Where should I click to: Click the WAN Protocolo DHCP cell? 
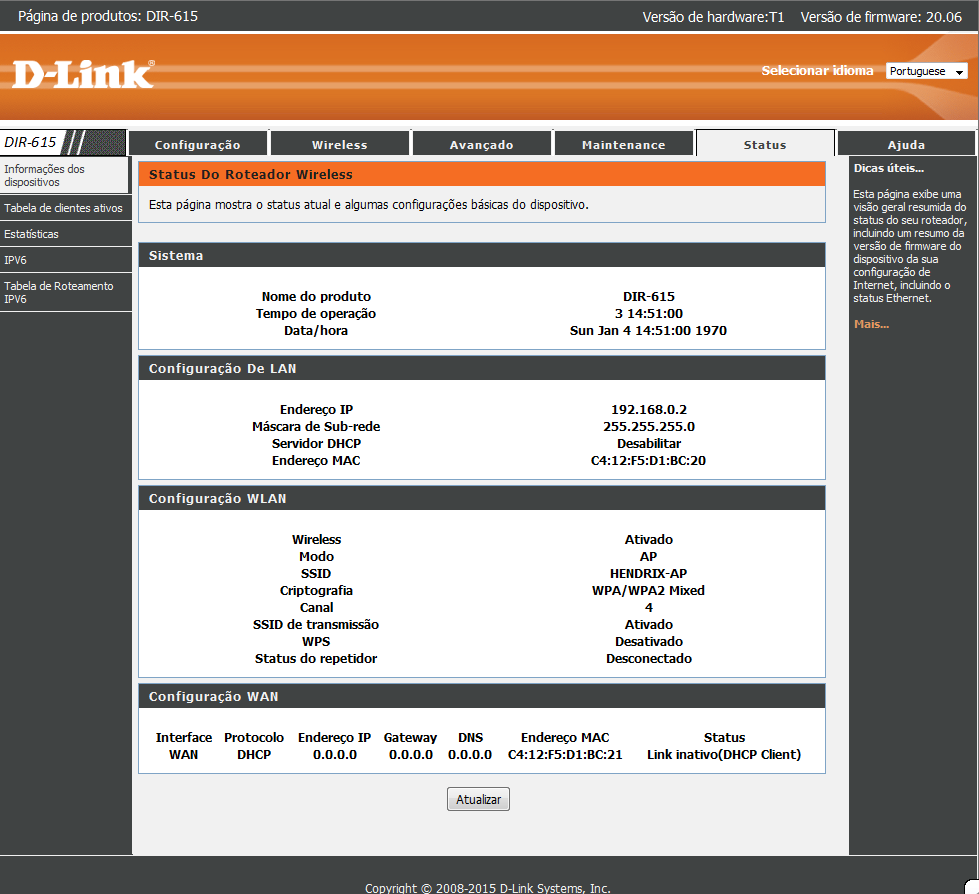tap(254, 755)
